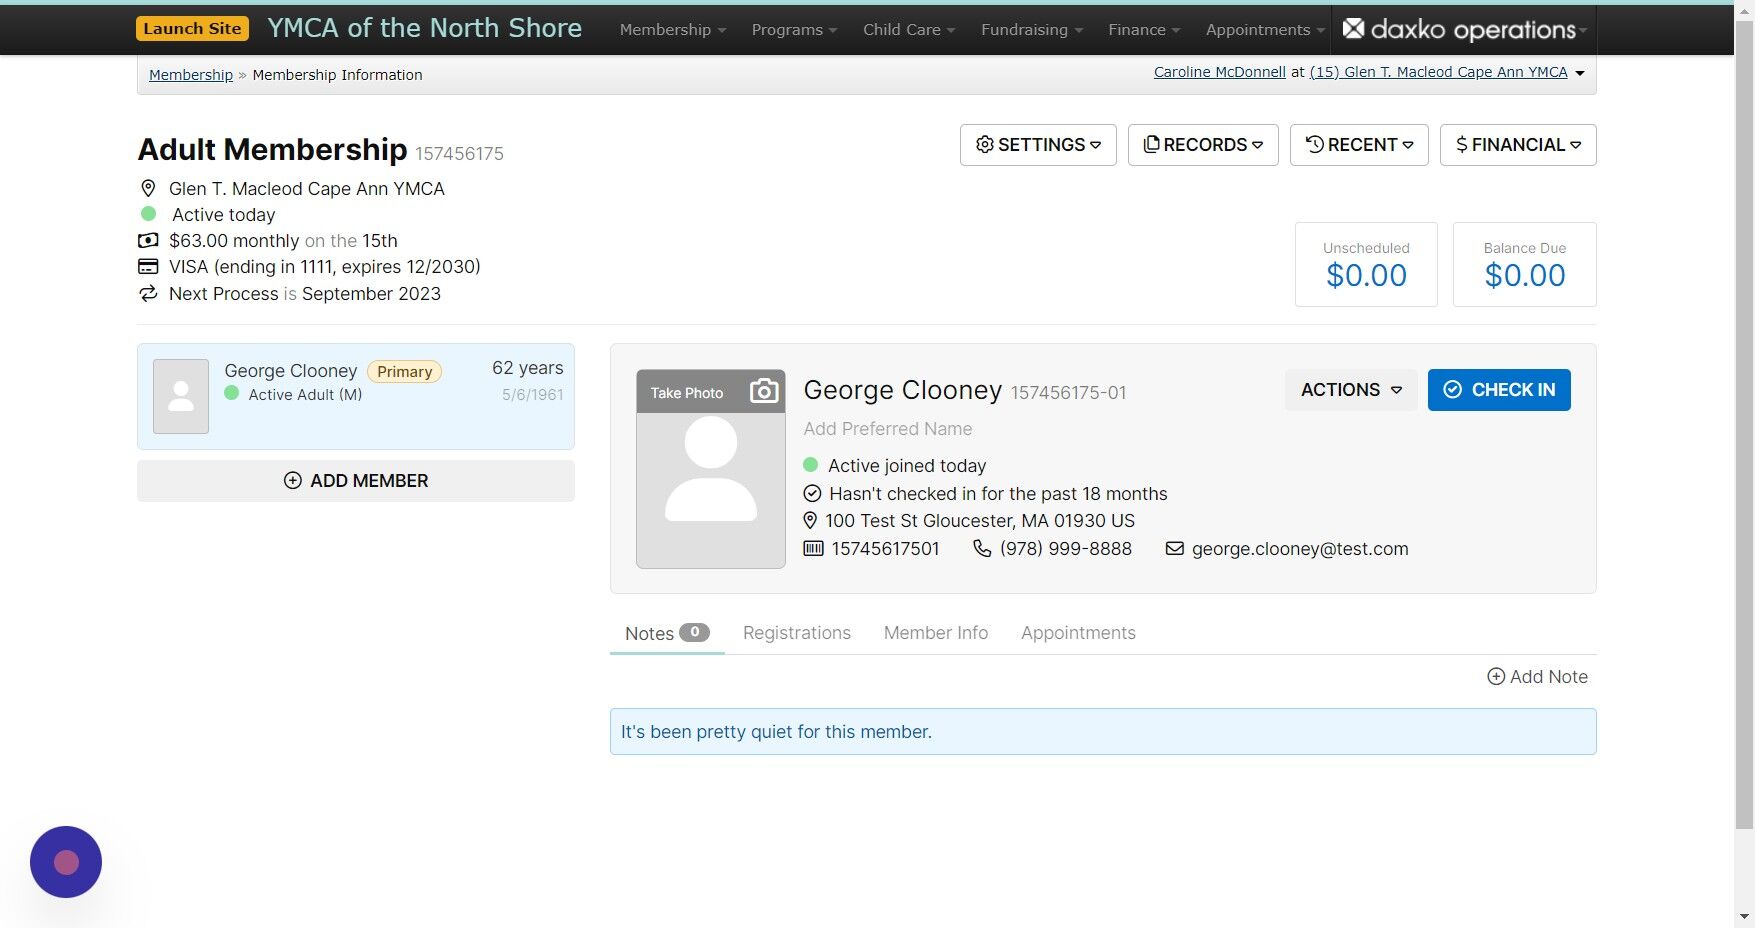
Task: Click the Membership breadcrumb link
Action: point(191,75)
